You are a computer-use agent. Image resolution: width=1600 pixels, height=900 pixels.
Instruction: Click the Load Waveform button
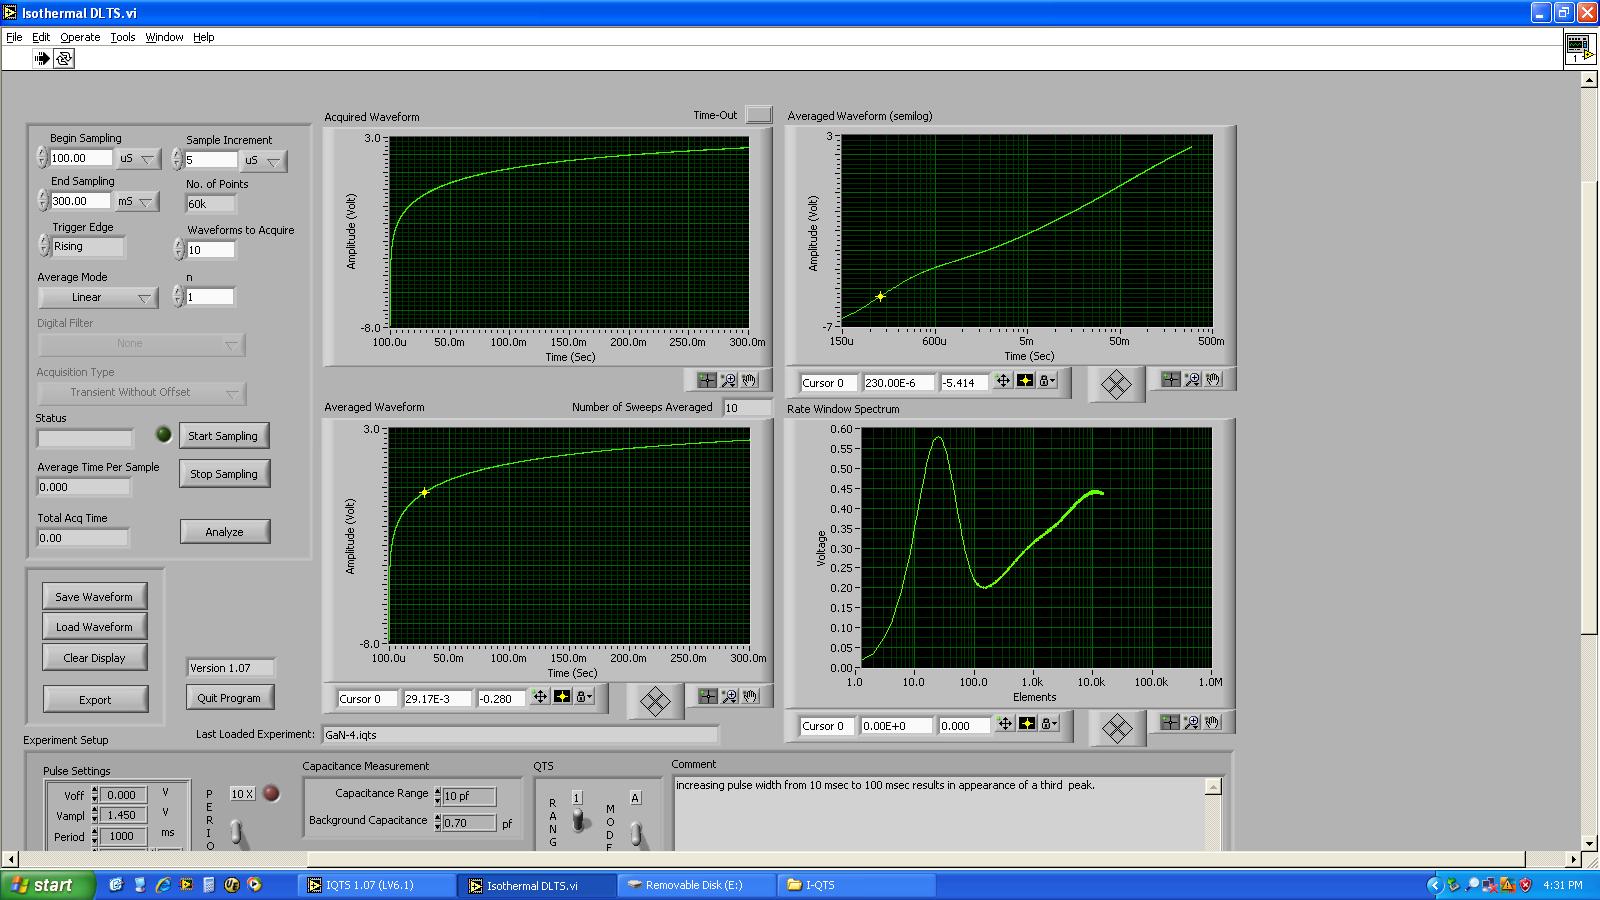point(94,627)
